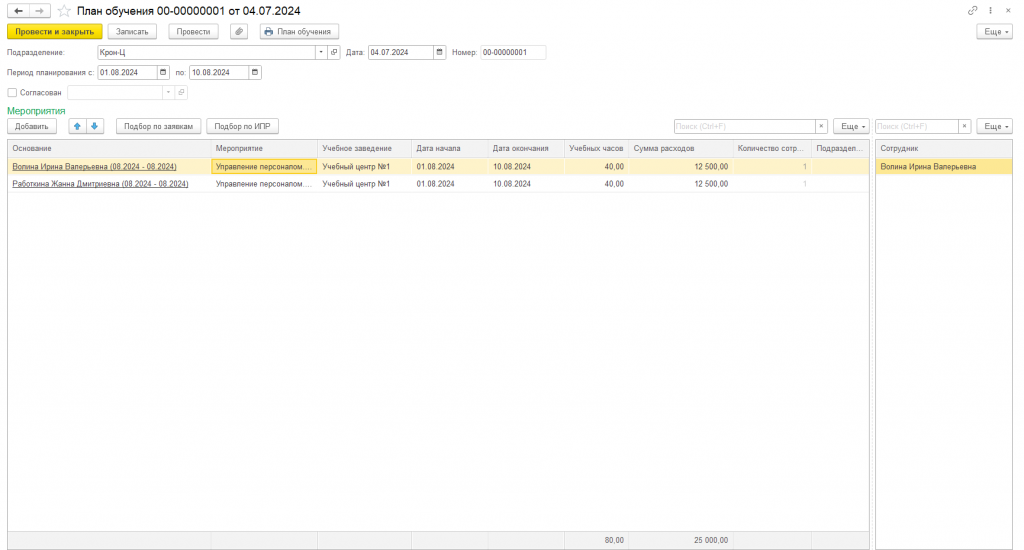Image resolution: width=1024 pixels, height=550 pixels.
Task: Focus the Подразделение input with Крон-Ц
Action: coord(206,52)
